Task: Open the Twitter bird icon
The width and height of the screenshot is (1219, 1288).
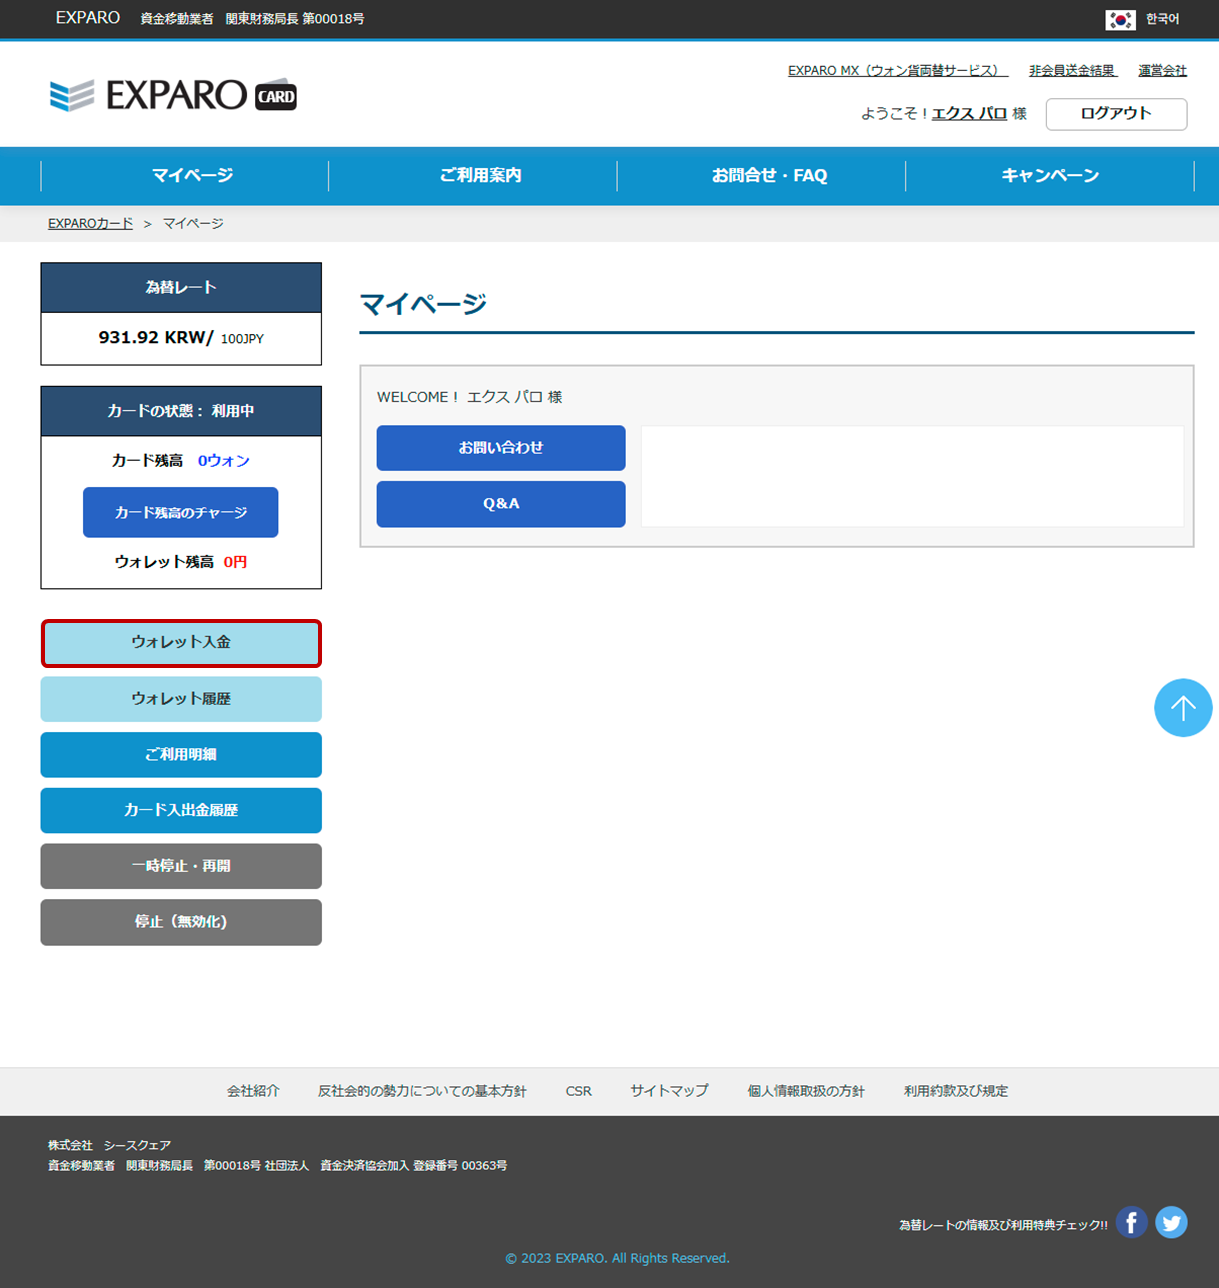Action: tap(1171, 1222)
